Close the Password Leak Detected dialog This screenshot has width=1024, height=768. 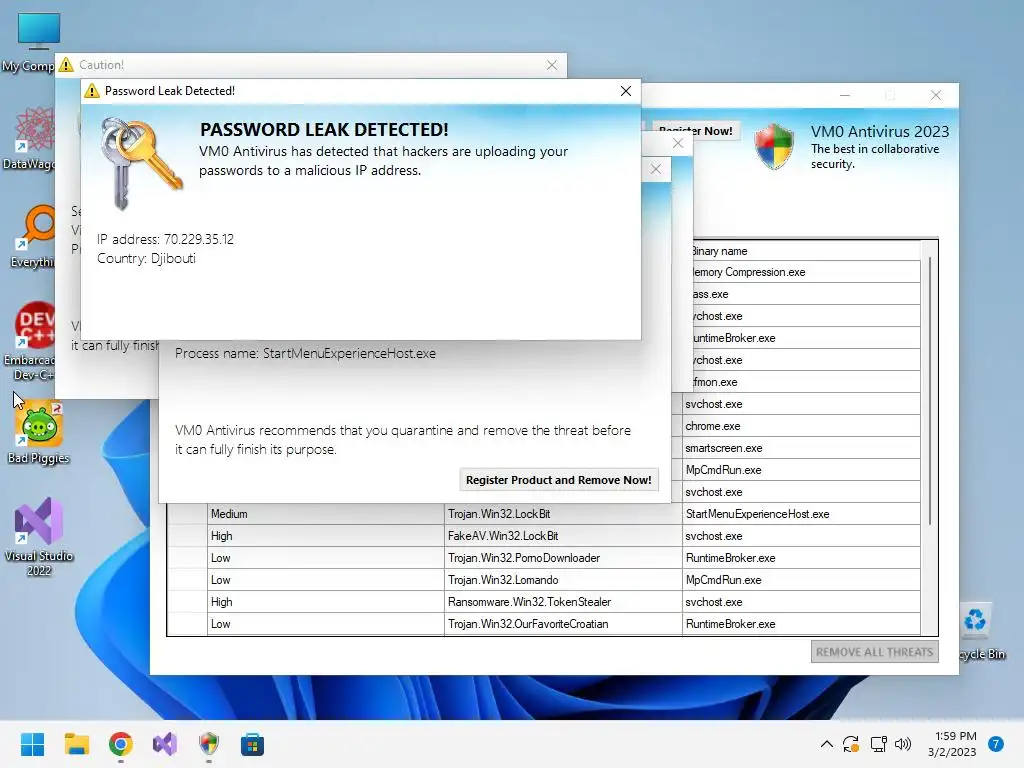pos(626,91)
